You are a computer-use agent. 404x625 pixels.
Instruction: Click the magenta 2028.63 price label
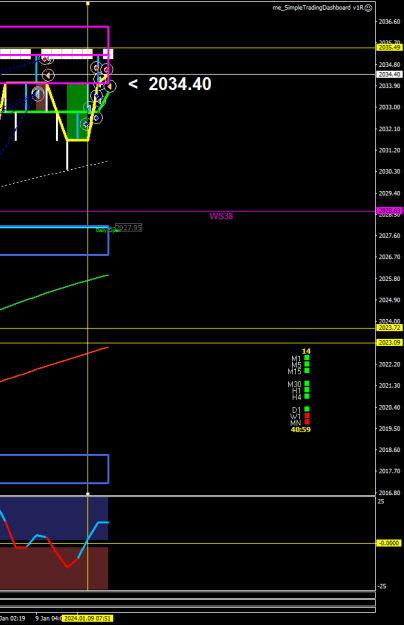click(389, 210)
